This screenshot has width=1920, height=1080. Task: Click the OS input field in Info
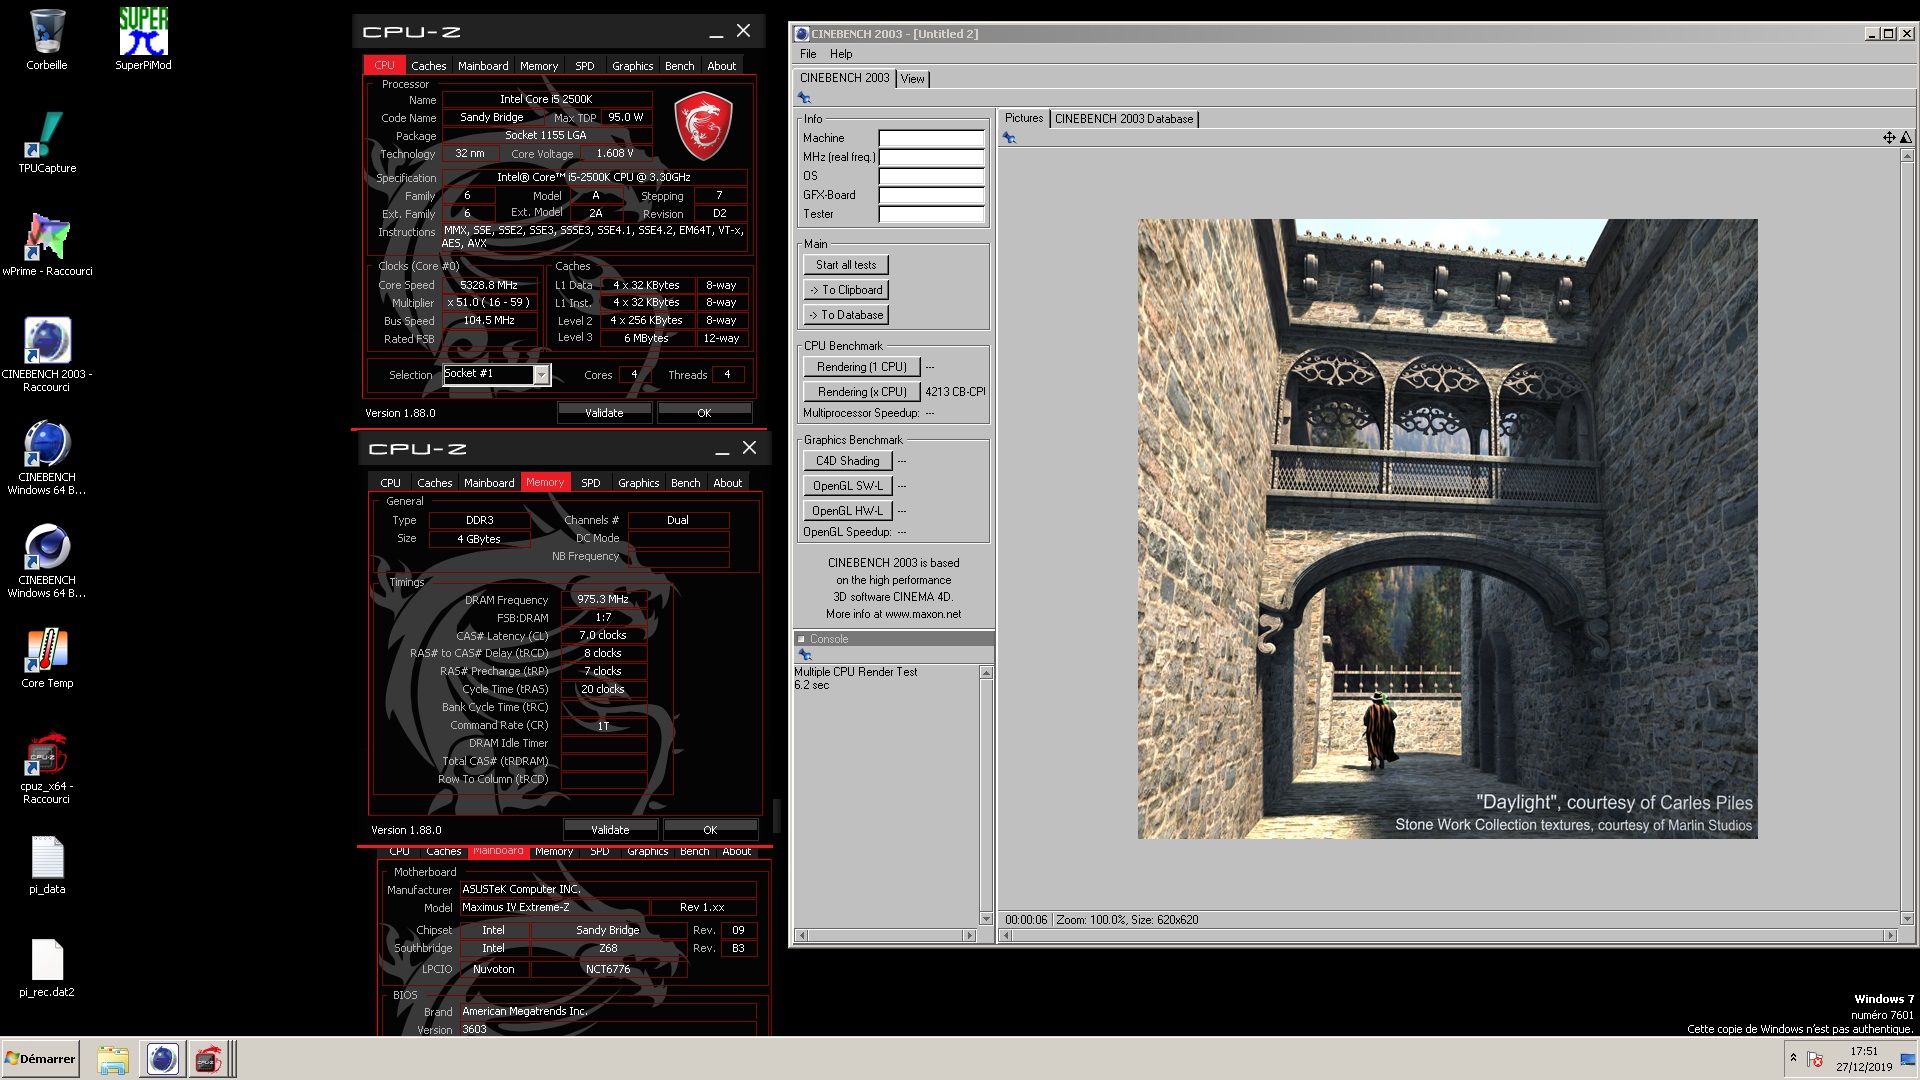931,176
